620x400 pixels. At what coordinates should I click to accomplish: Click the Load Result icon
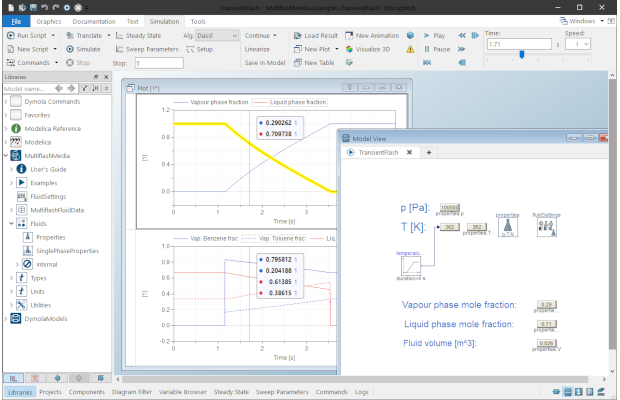(x=299, y=35)
